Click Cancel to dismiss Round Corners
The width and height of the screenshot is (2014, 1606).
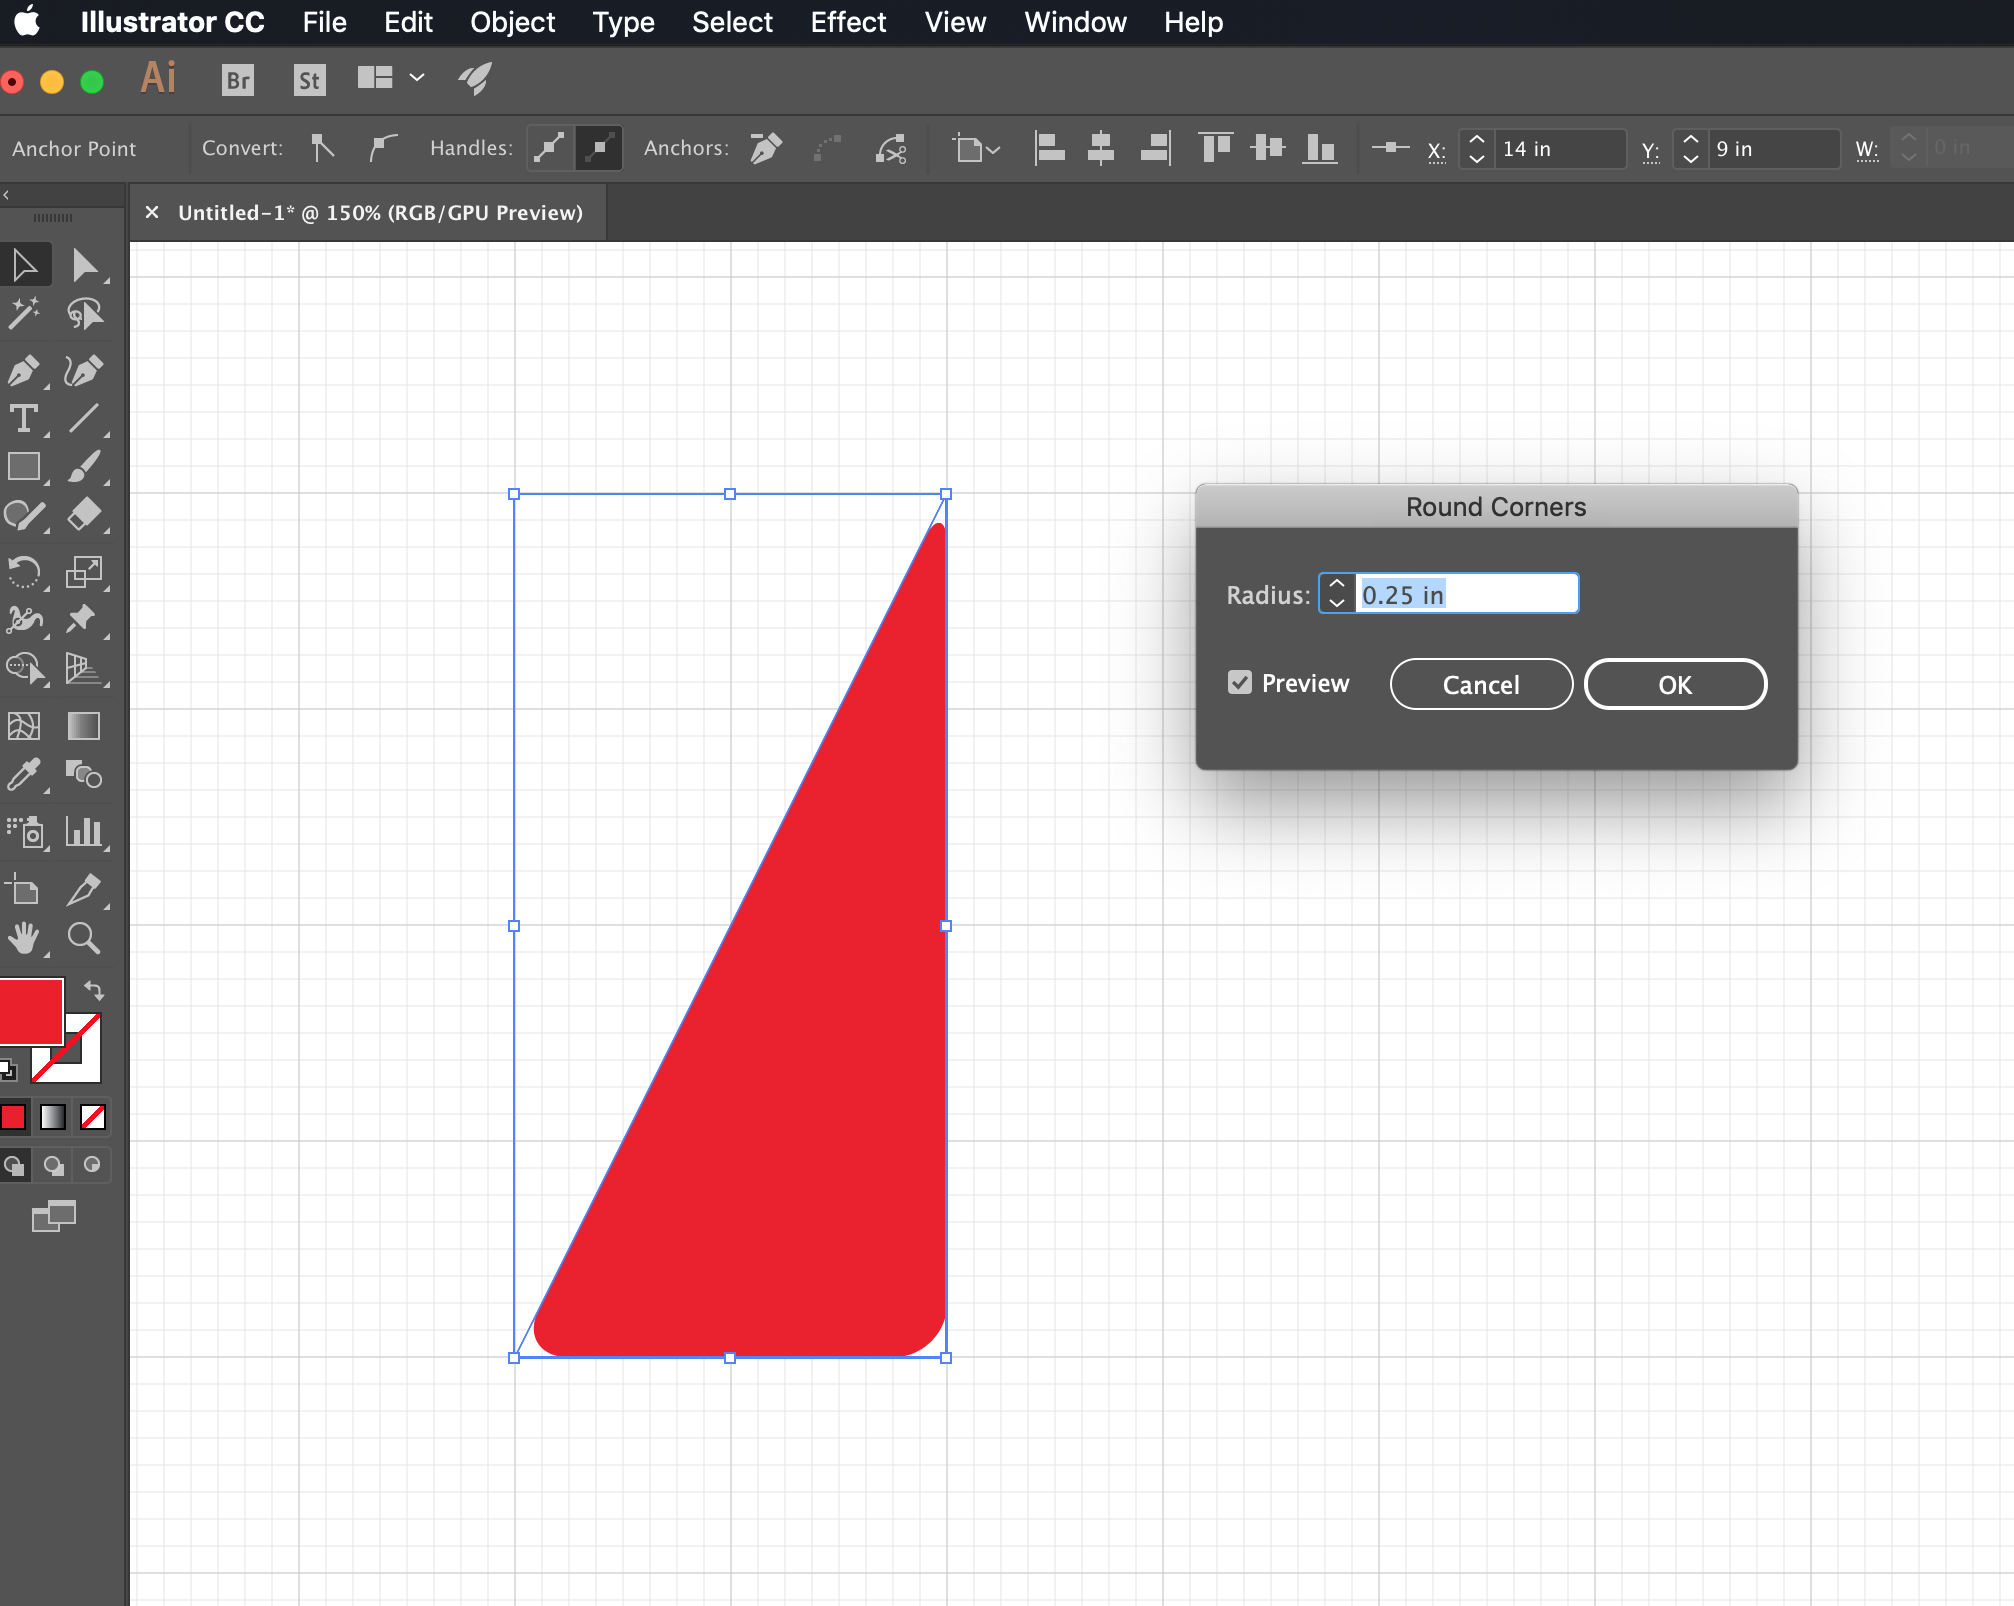(x=1478, y=685)
